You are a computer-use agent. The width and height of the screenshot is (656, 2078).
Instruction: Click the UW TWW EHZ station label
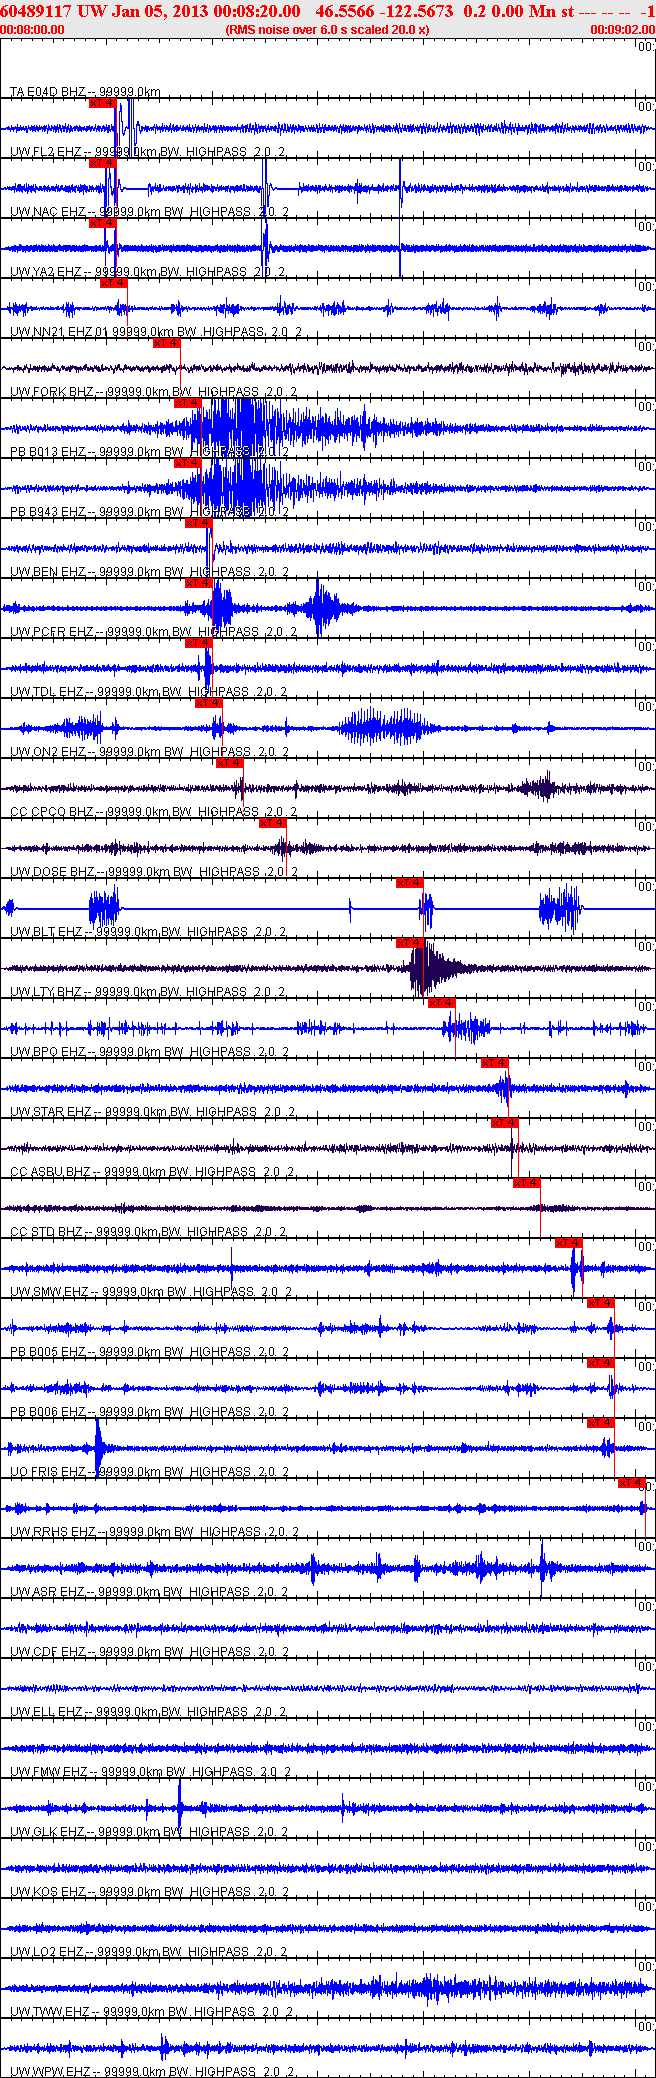(x=49, y=2012)
